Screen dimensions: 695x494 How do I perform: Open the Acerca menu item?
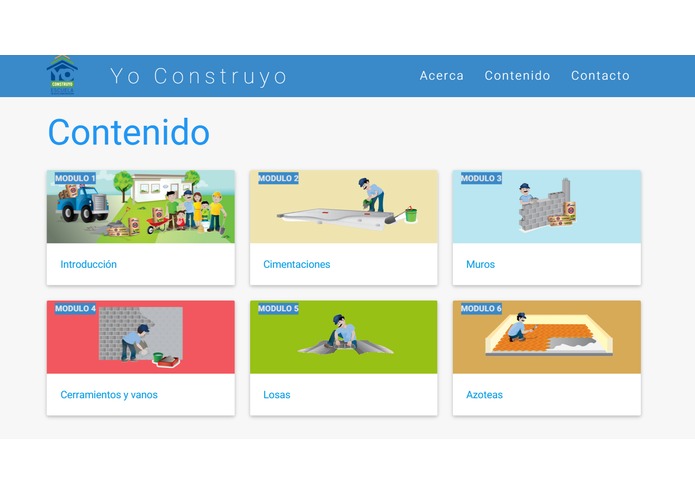tap(441, 76)
